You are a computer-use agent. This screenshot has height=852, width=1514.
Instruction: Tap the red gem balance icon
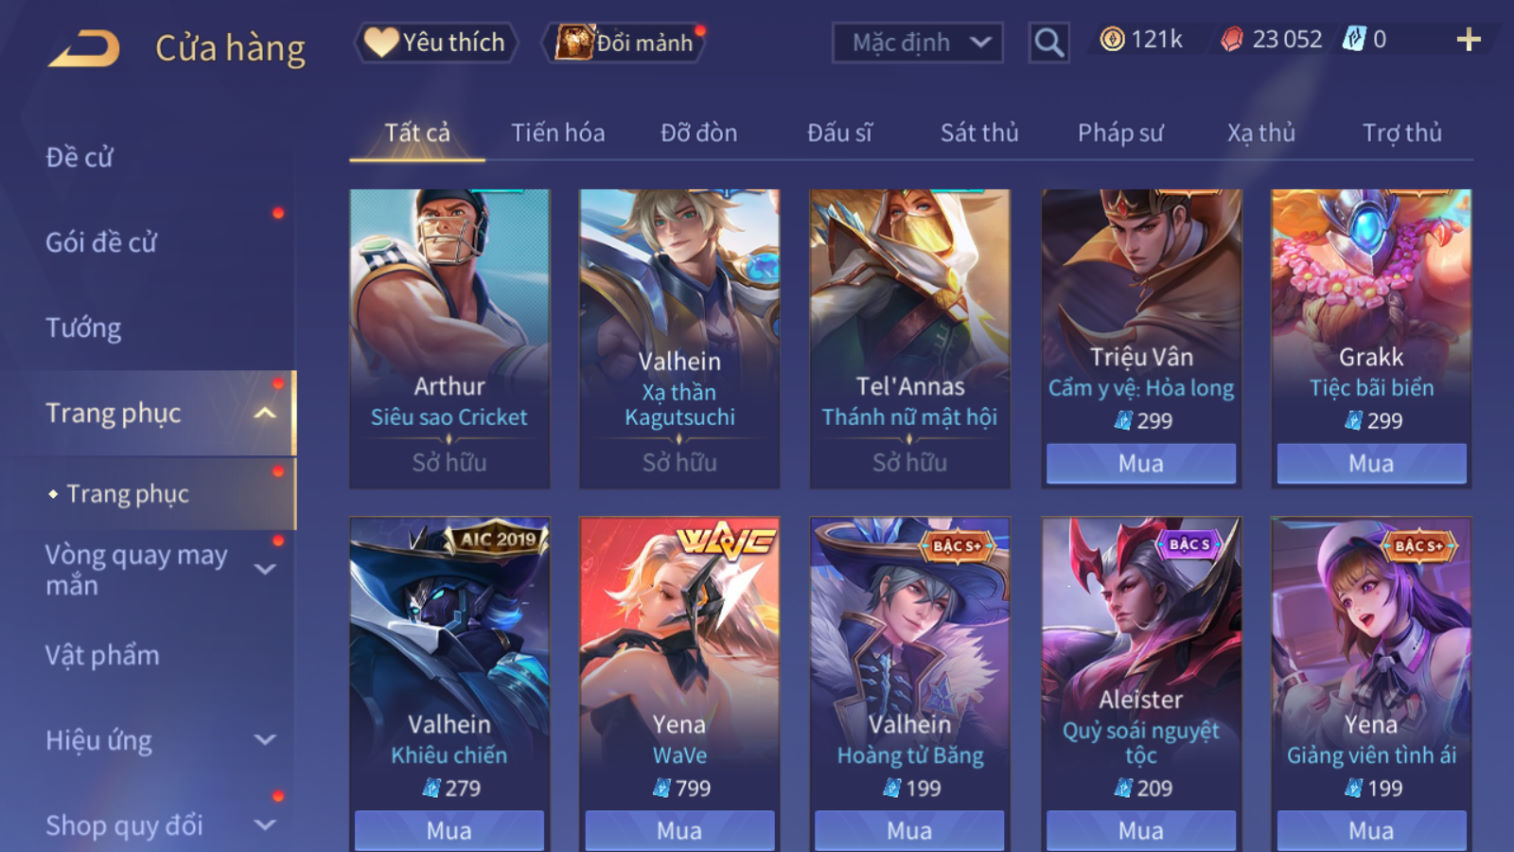coord(1232,39)
